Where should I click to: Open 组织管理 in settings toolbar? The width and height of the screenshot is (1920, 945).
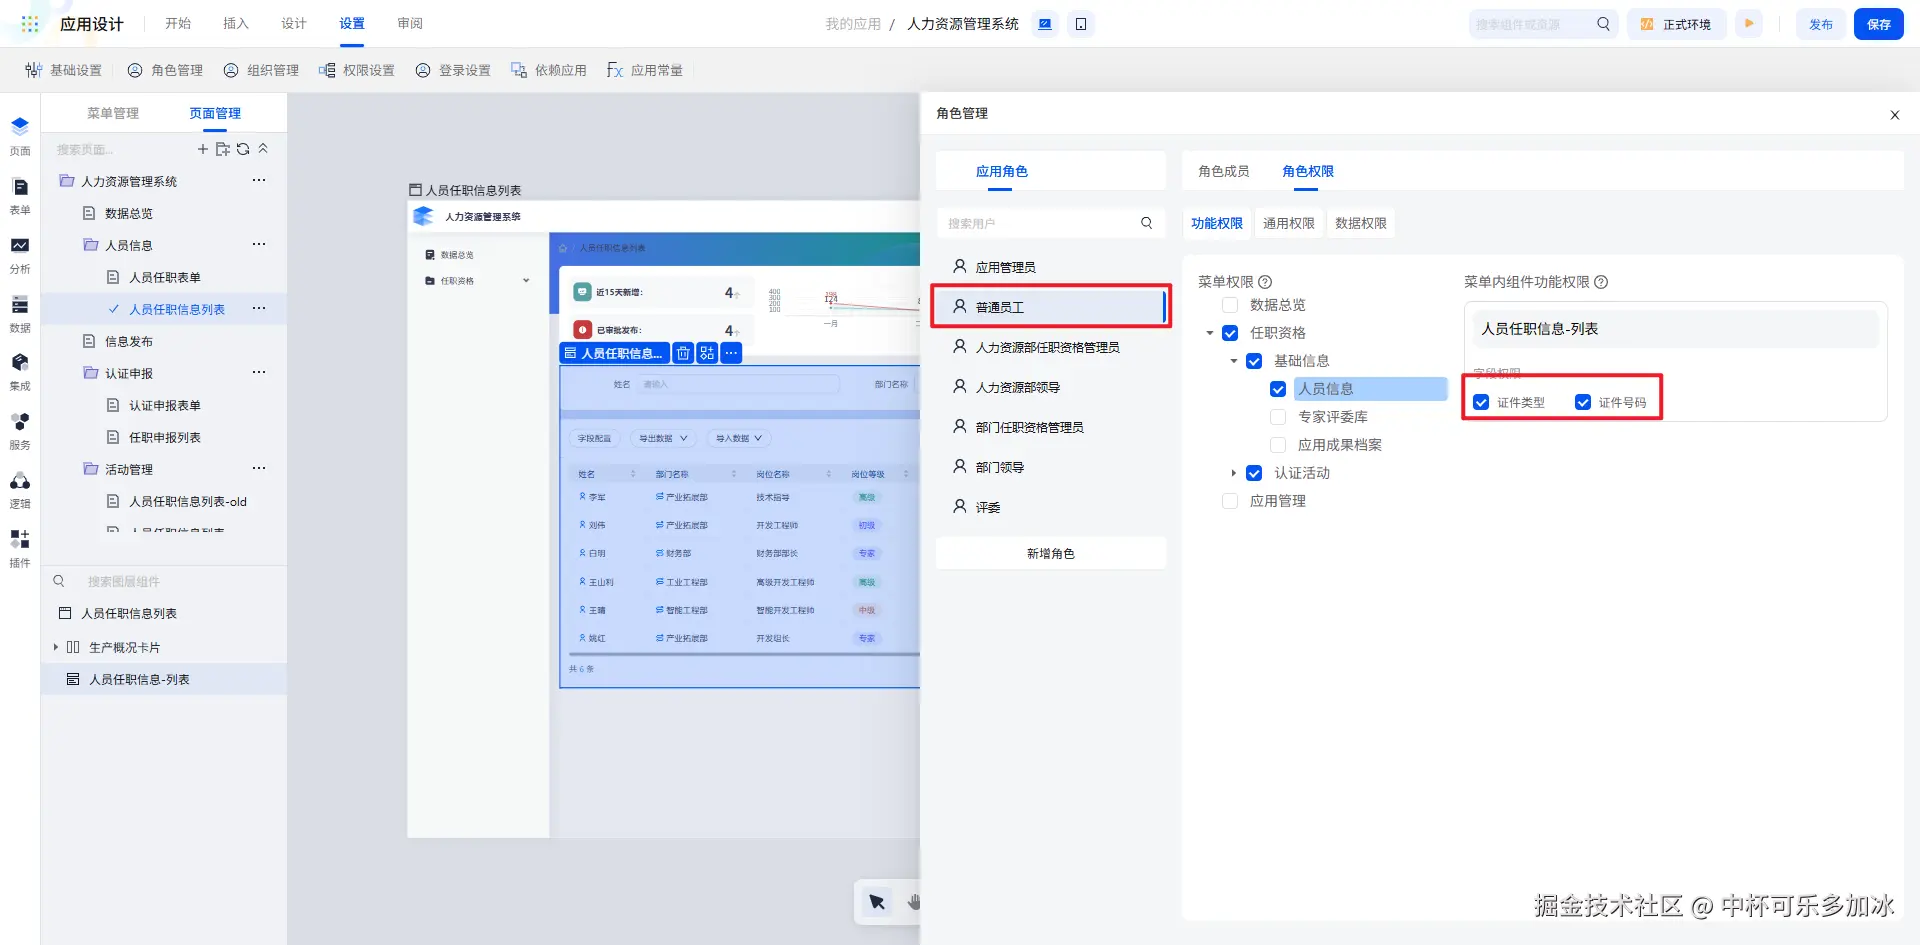click(x=261, y=70)
